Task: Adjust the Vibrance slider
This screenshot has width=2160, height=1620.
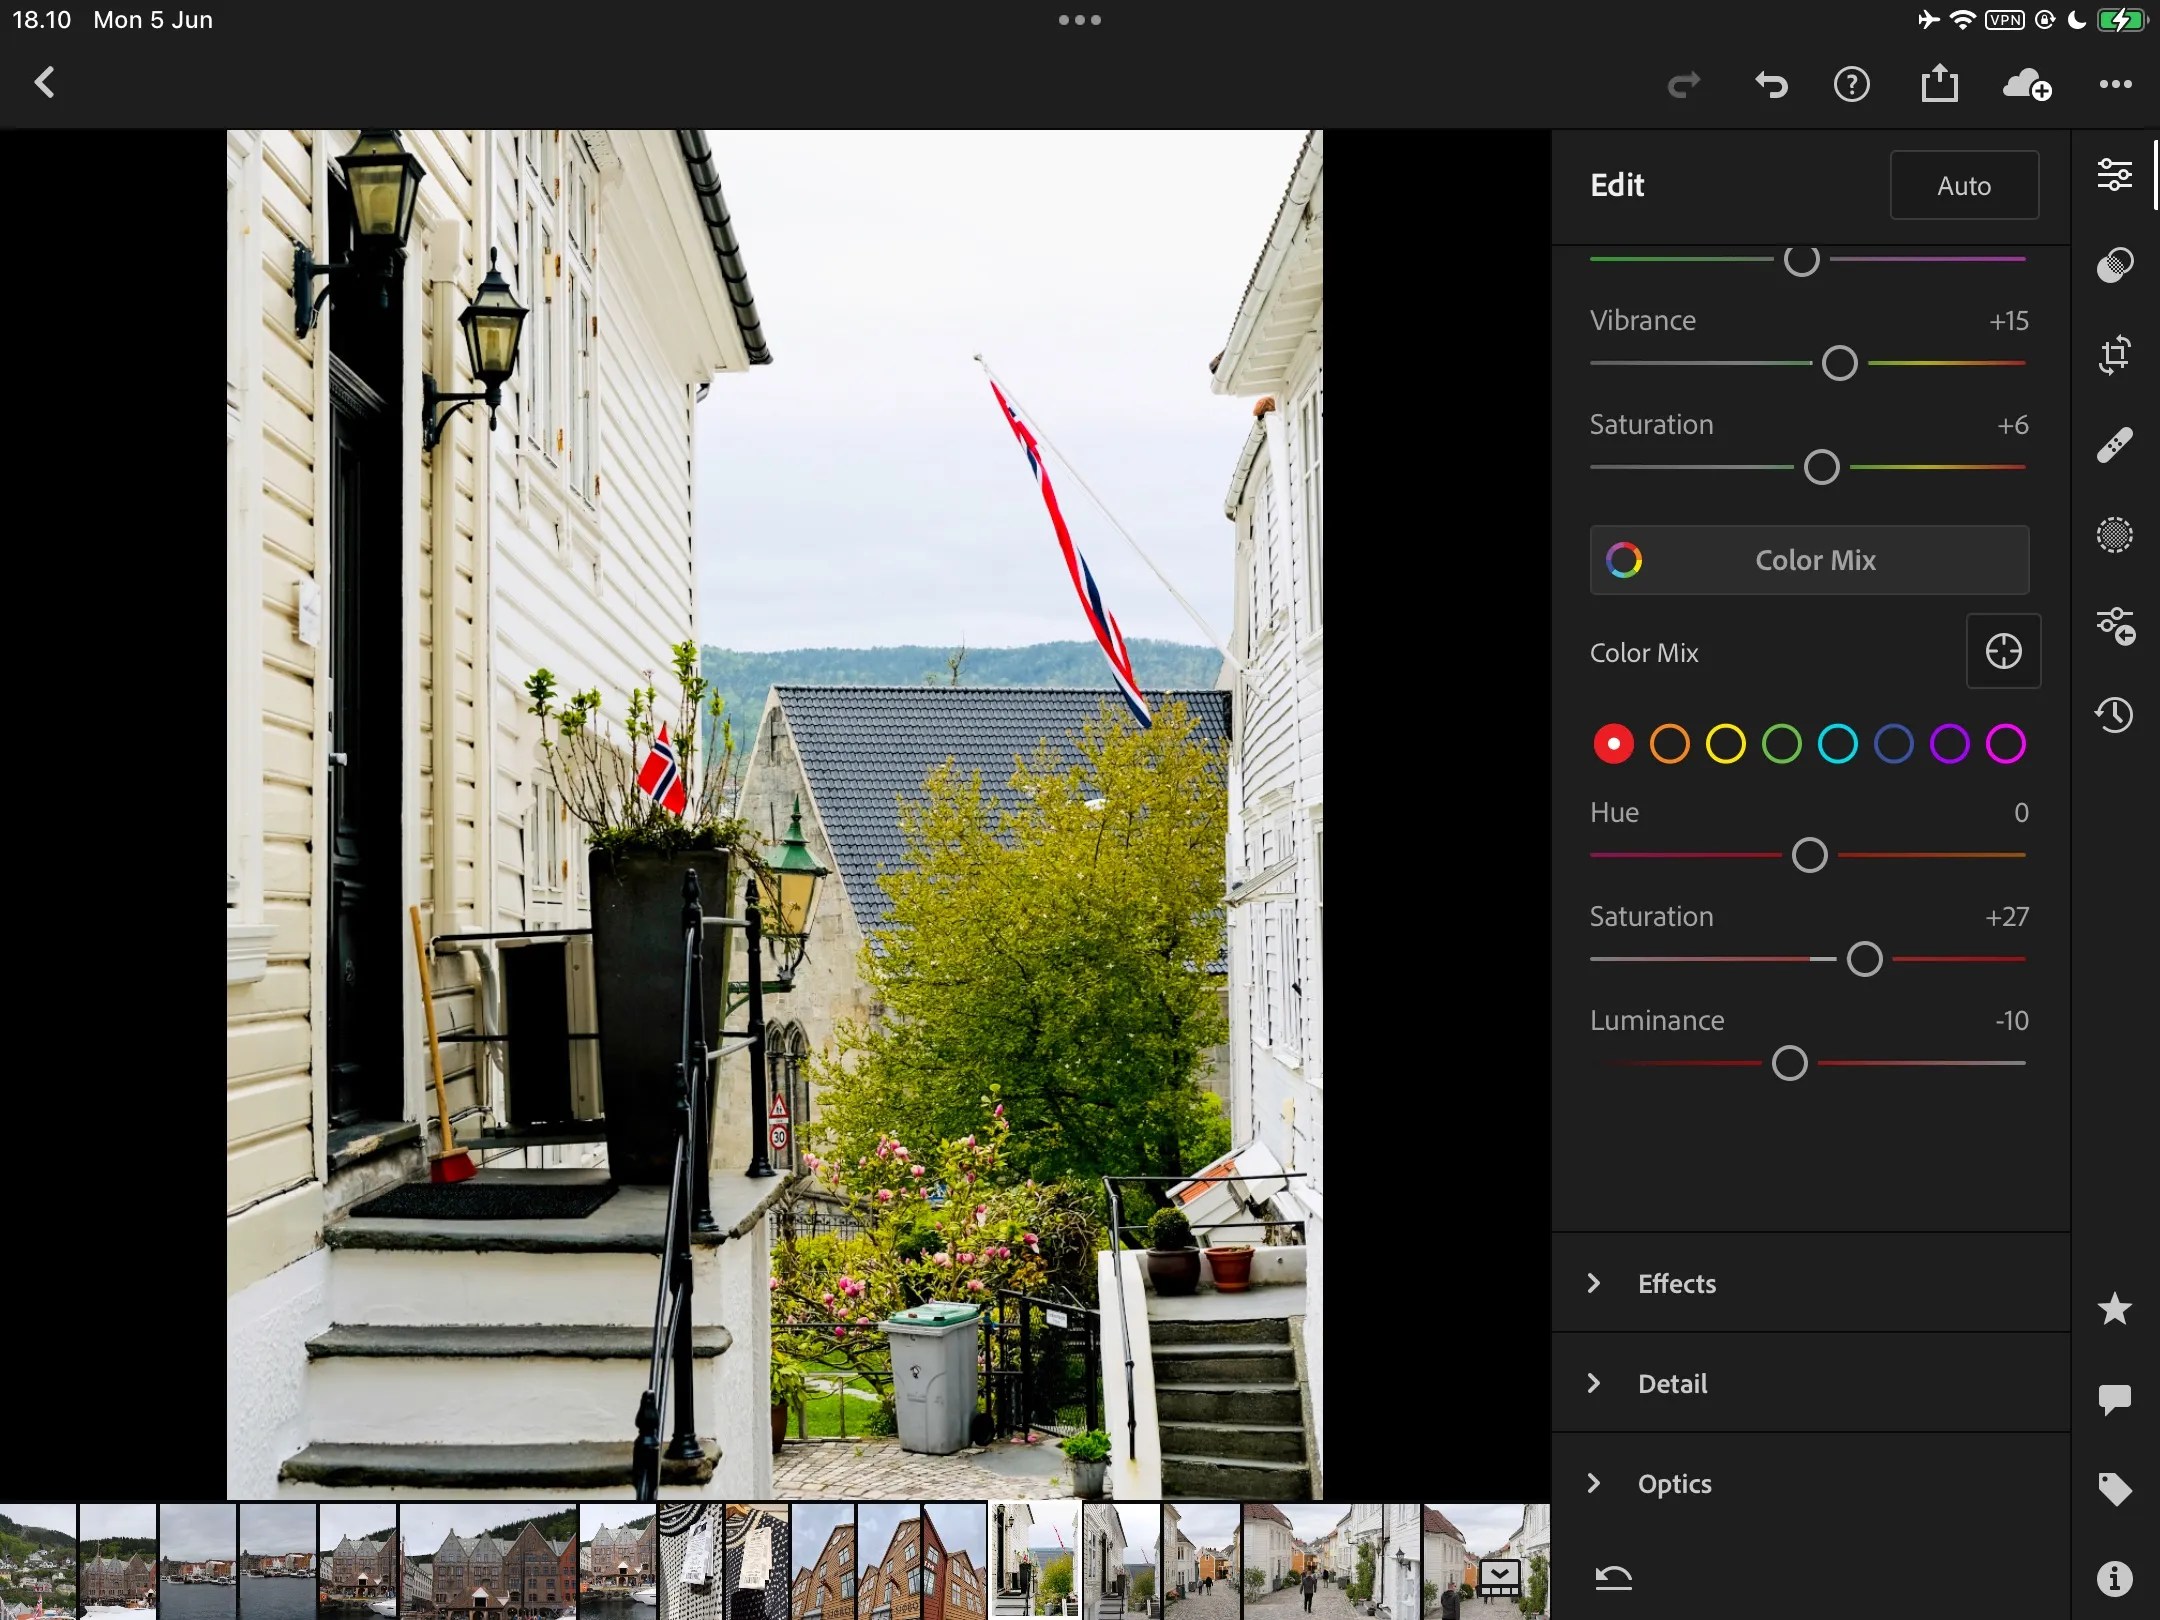Action: [1840, 364]
